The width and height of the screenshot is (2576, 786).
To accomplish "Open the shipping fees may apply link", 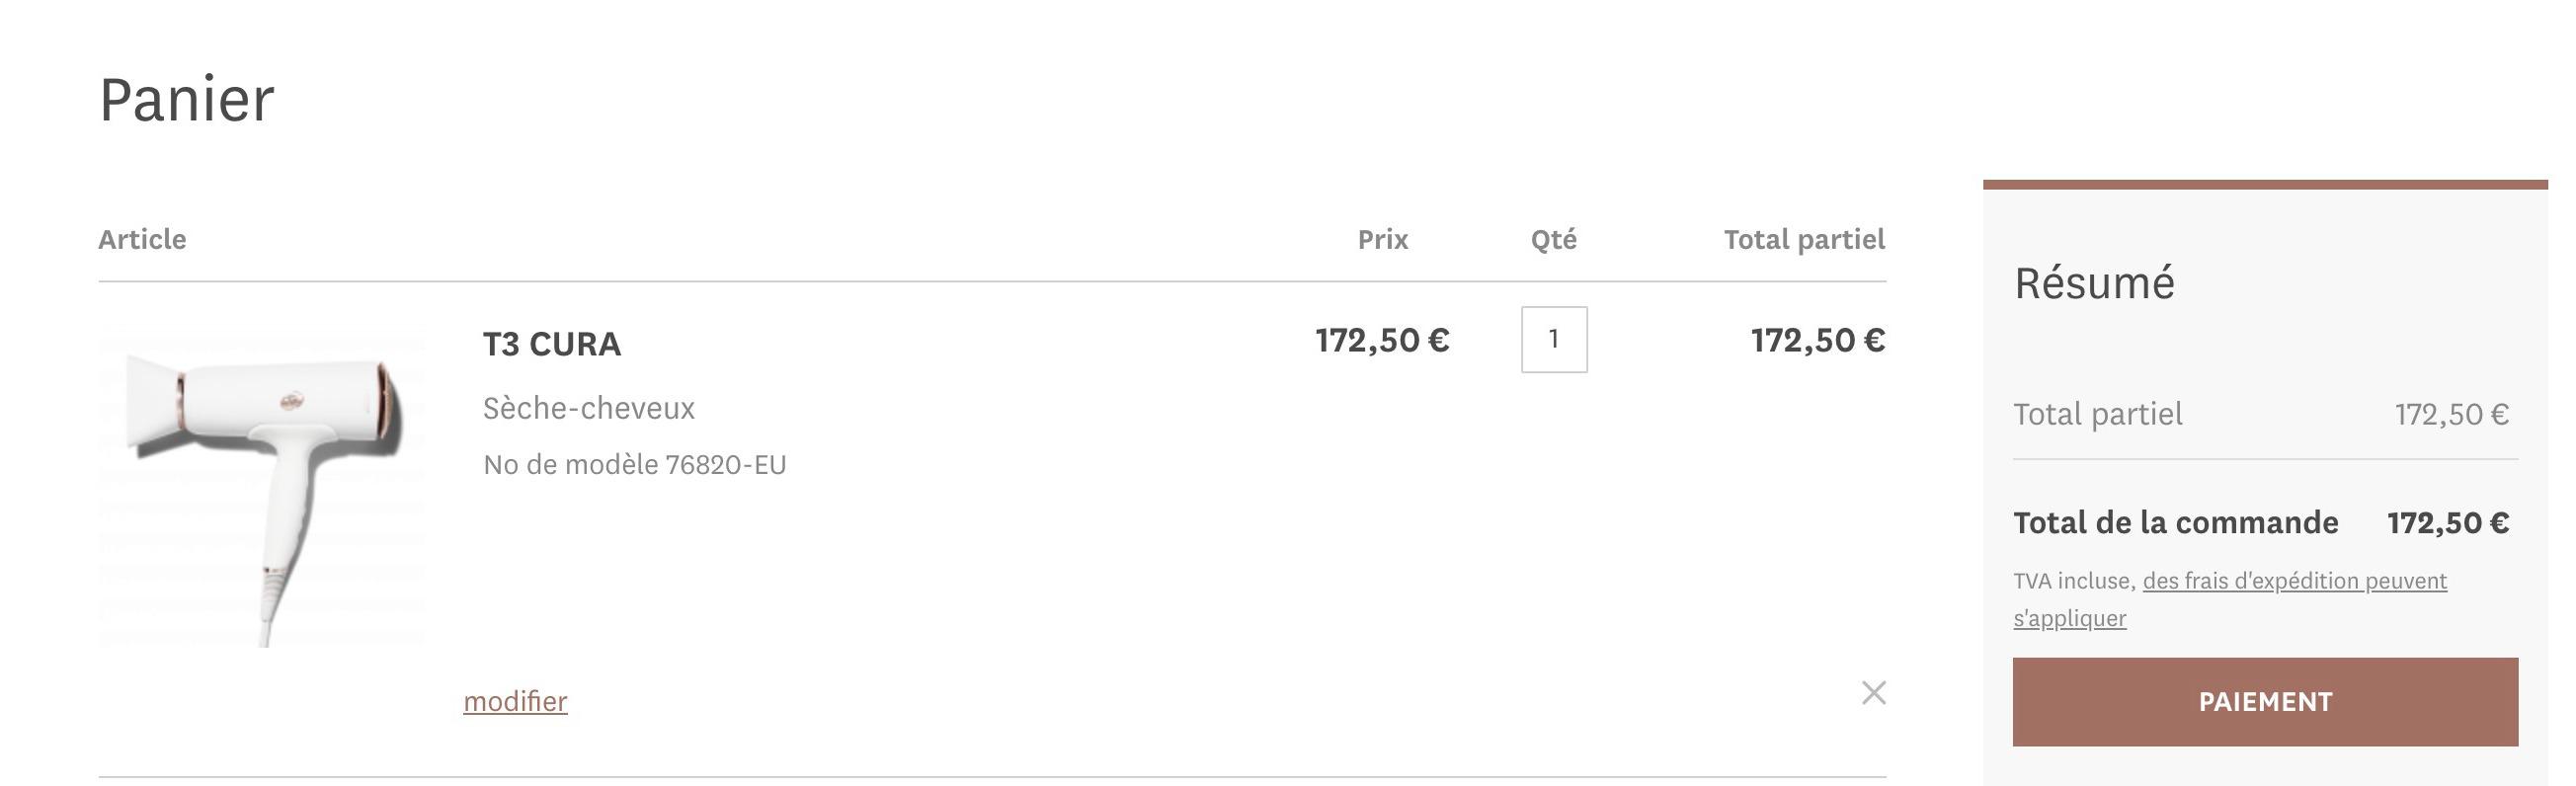I will [x=2230, y=599].
